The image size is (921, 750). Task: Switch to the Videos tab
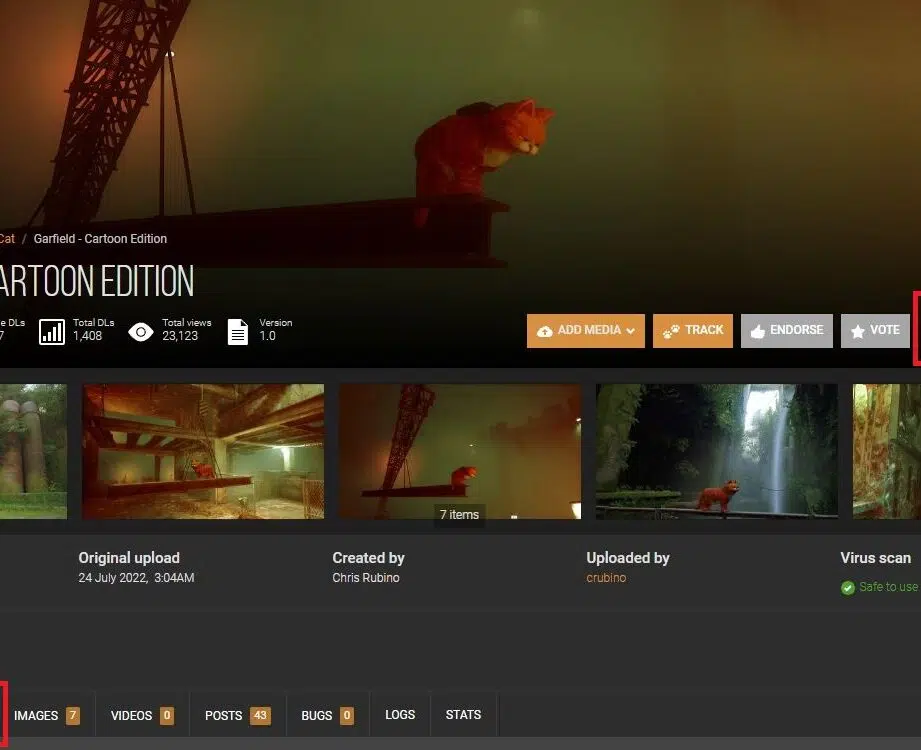click(x=142, y=715)
